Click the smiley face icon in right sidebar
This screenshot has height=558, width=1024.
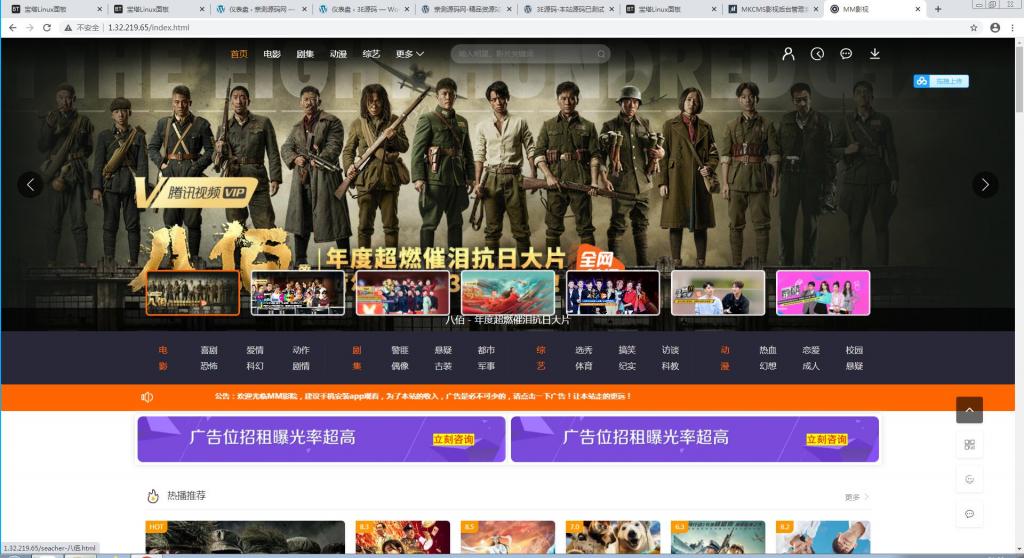point(969,479)
